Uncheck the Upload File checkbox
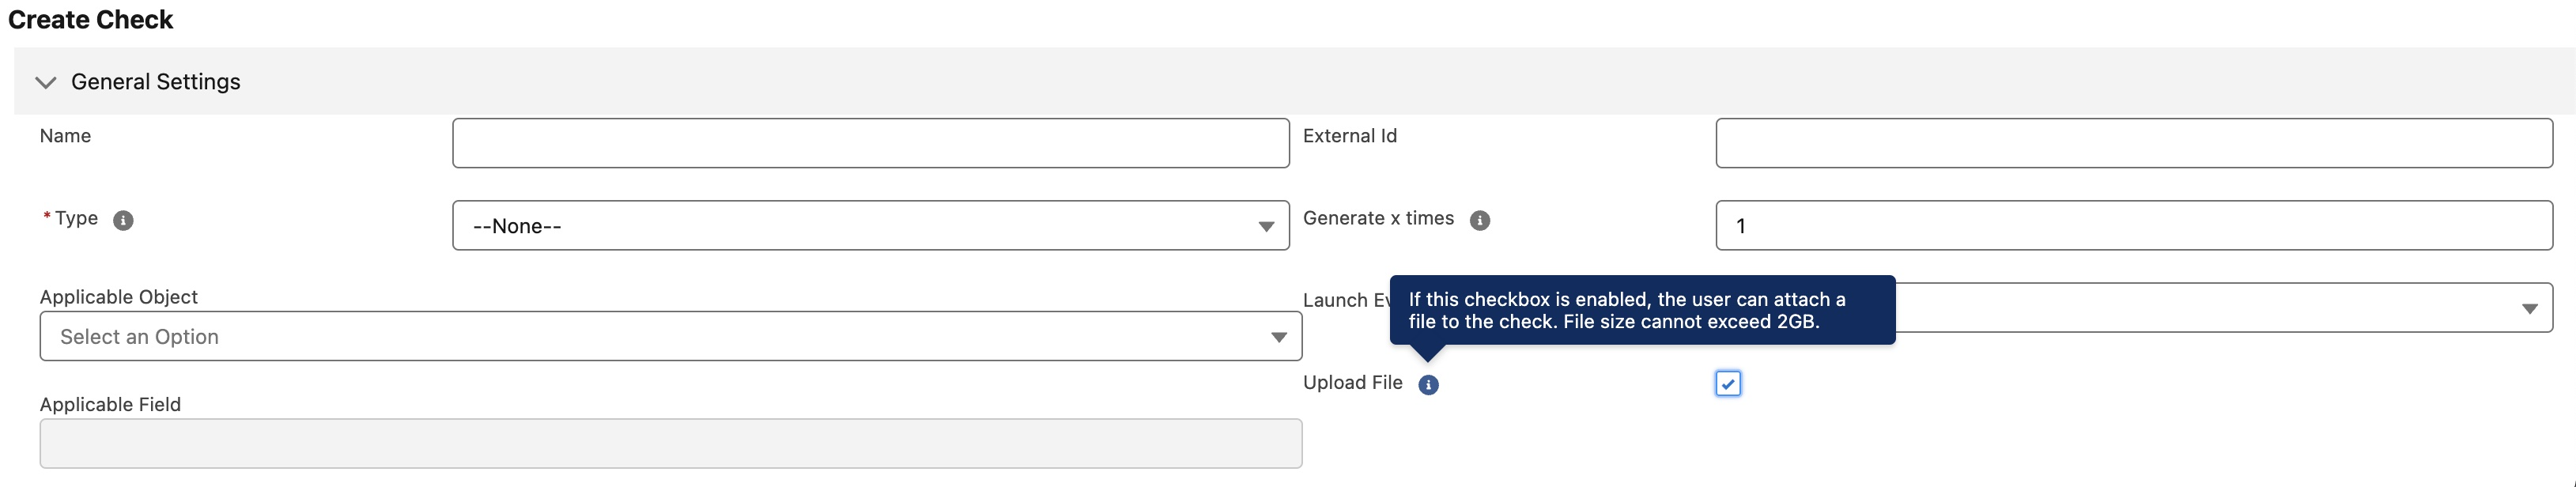 [x=1727, y=384]
